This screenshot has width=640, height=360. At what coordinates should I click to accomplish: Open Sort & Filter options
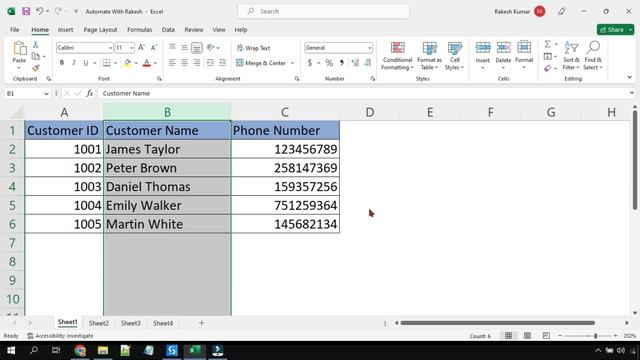click(x=571, y=56)
